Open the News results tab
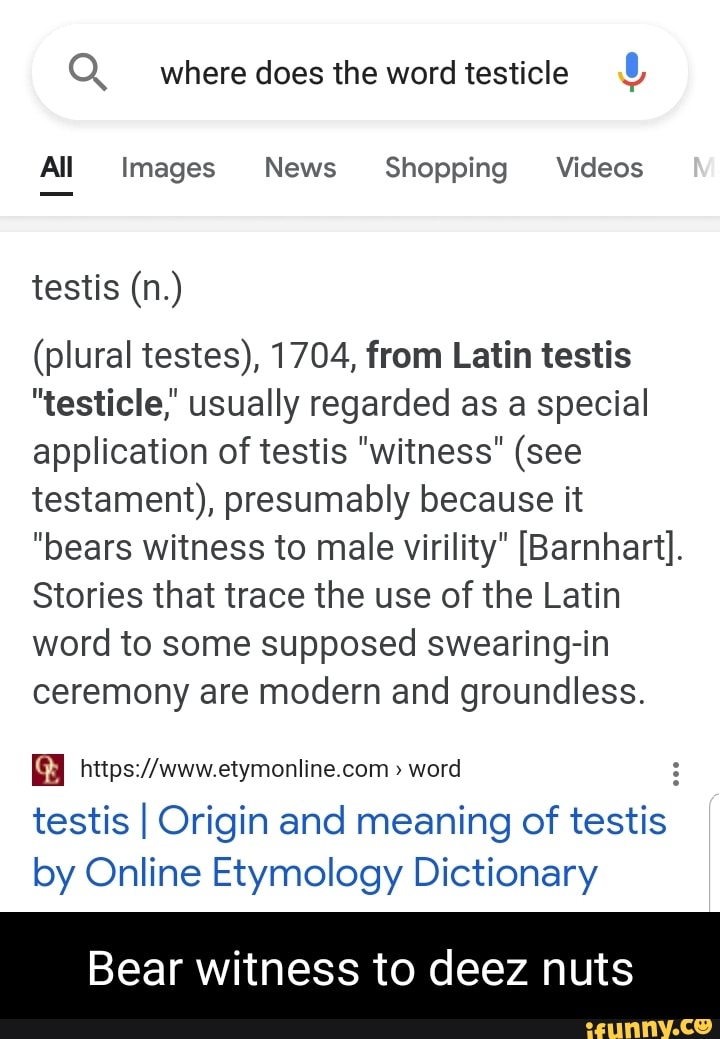The height and width of the screenshot is (1039, 720). coord(300,168)
